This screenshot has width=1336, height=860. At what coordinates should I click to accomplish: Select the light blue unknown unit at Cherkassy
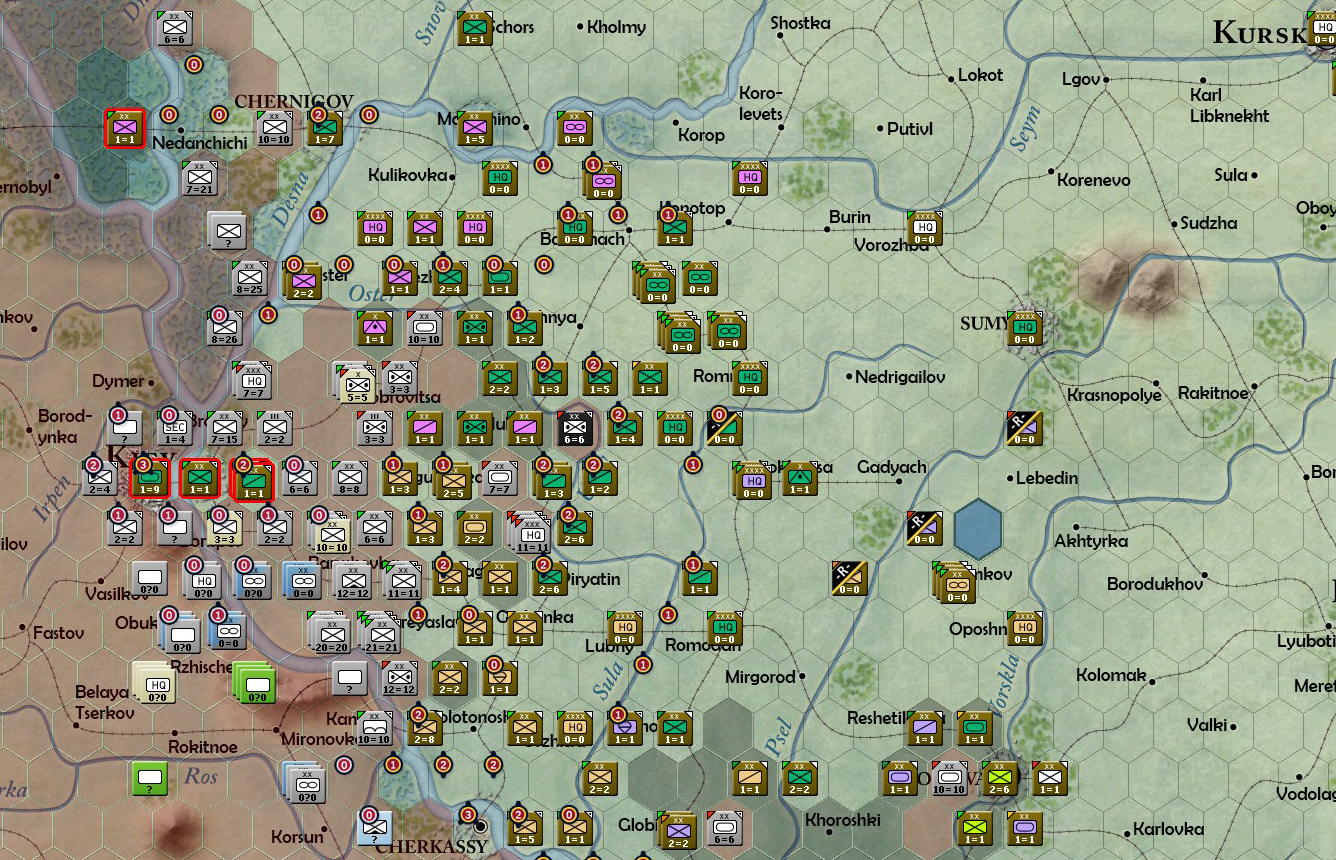(375, 829)
